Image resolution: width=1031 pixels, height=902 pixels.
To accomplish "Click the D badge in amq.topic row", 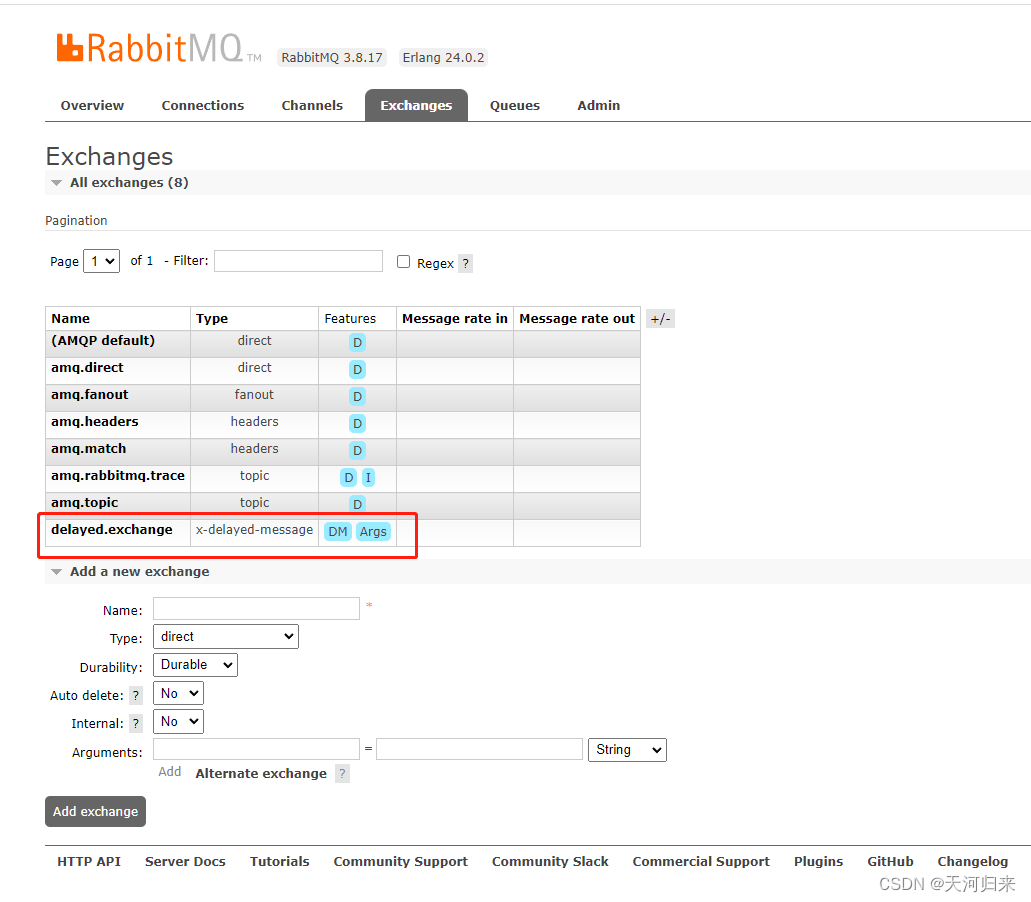I will 357,504.
